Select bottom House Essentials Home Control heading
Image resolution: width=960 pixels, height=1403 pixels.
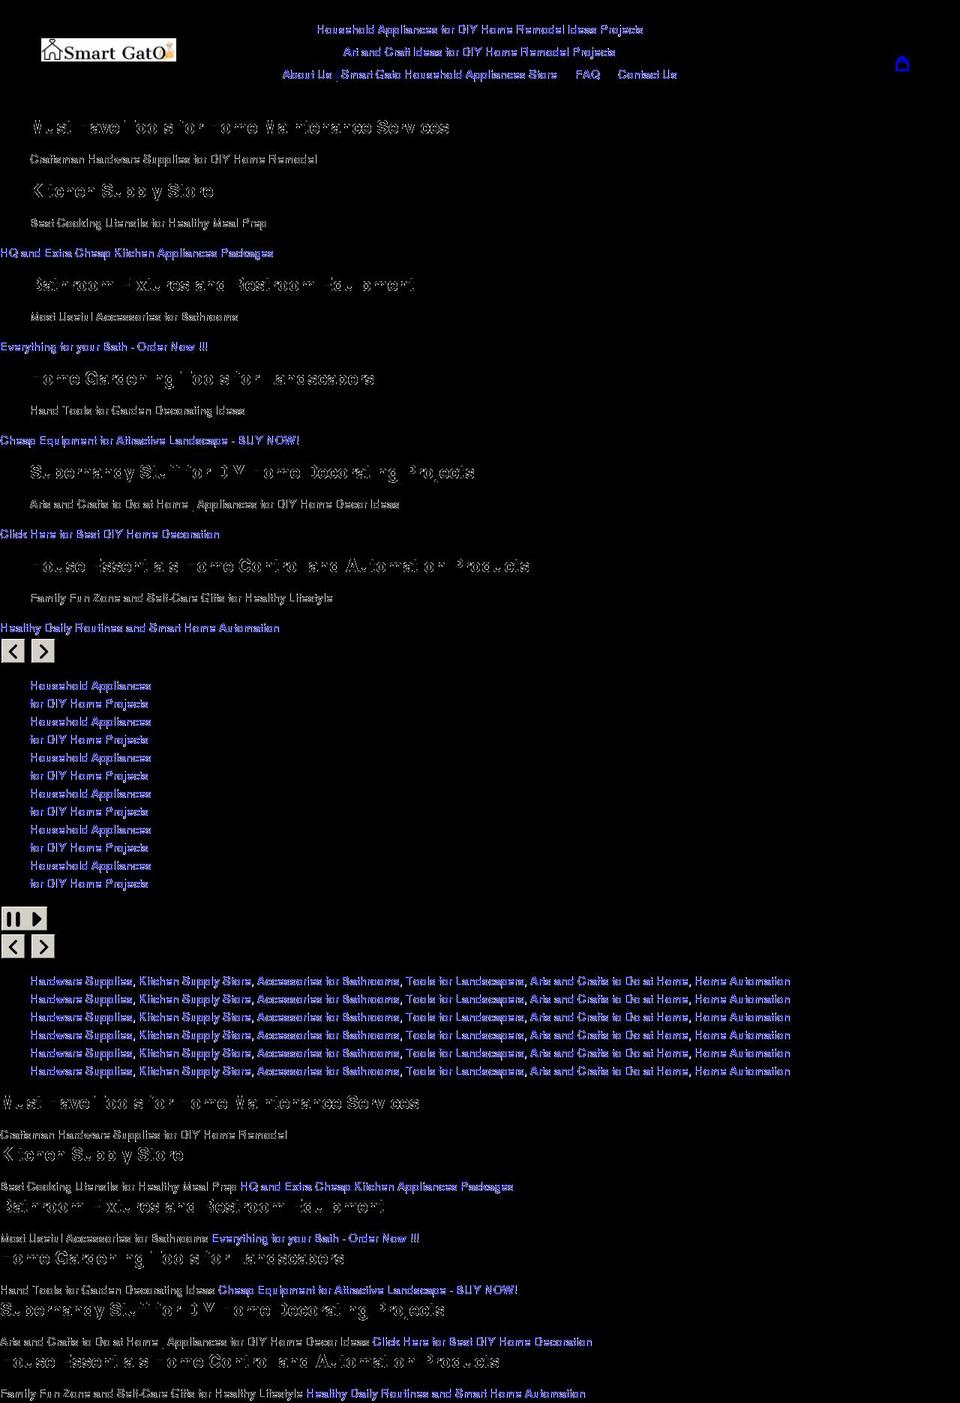click(250, 1362)
